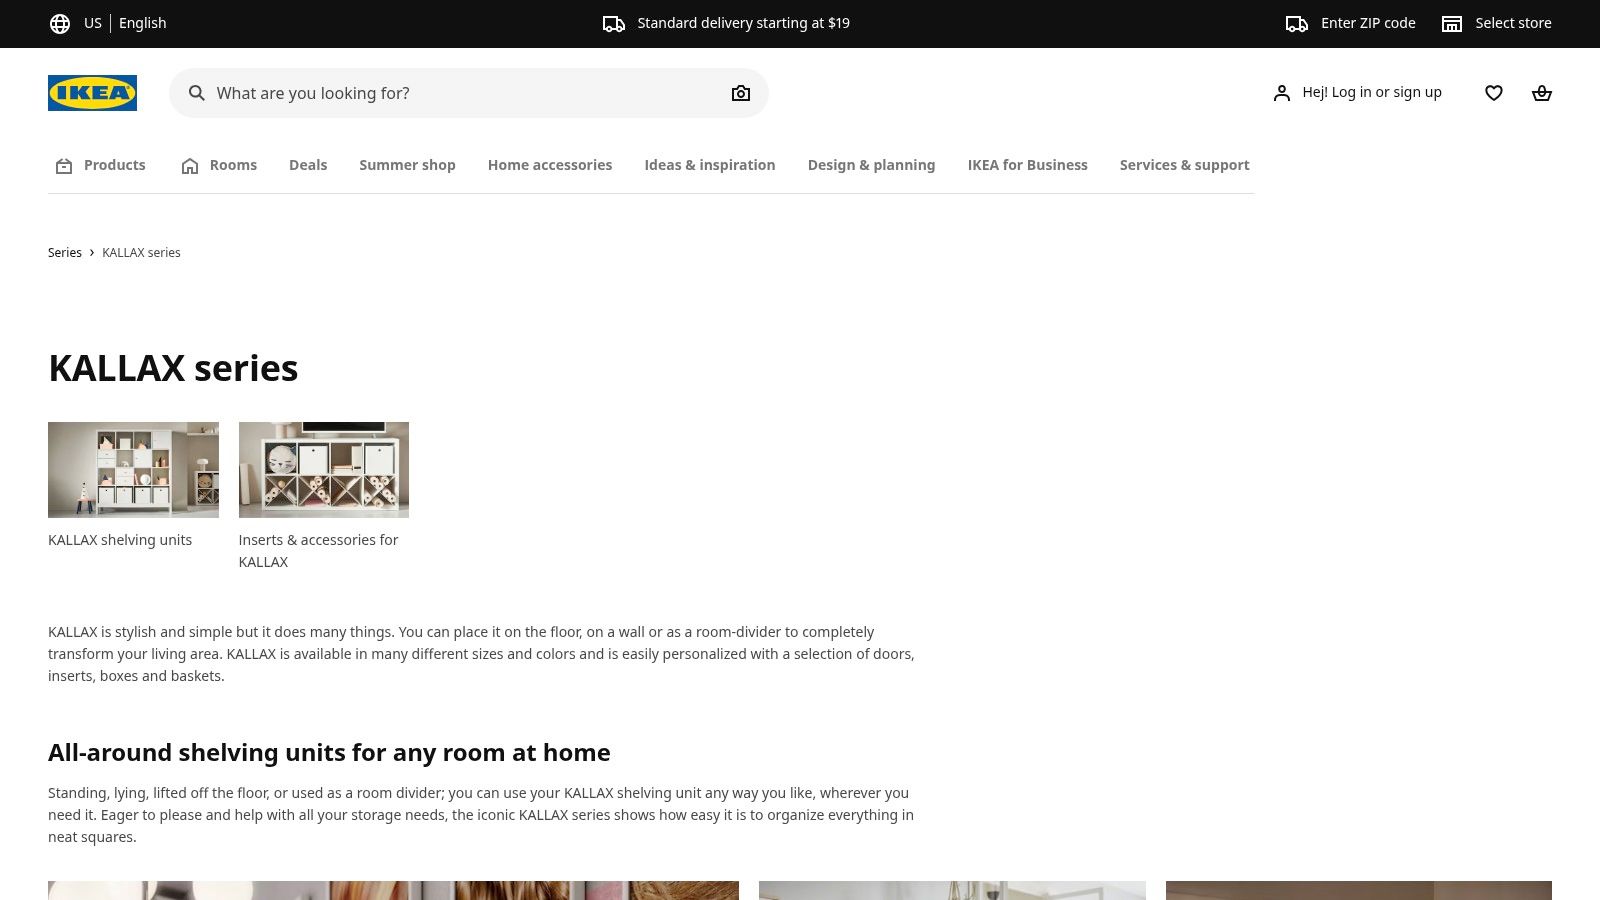The image size is (1600, 900).
Task: Click Select store
Action: (1513, 23)
